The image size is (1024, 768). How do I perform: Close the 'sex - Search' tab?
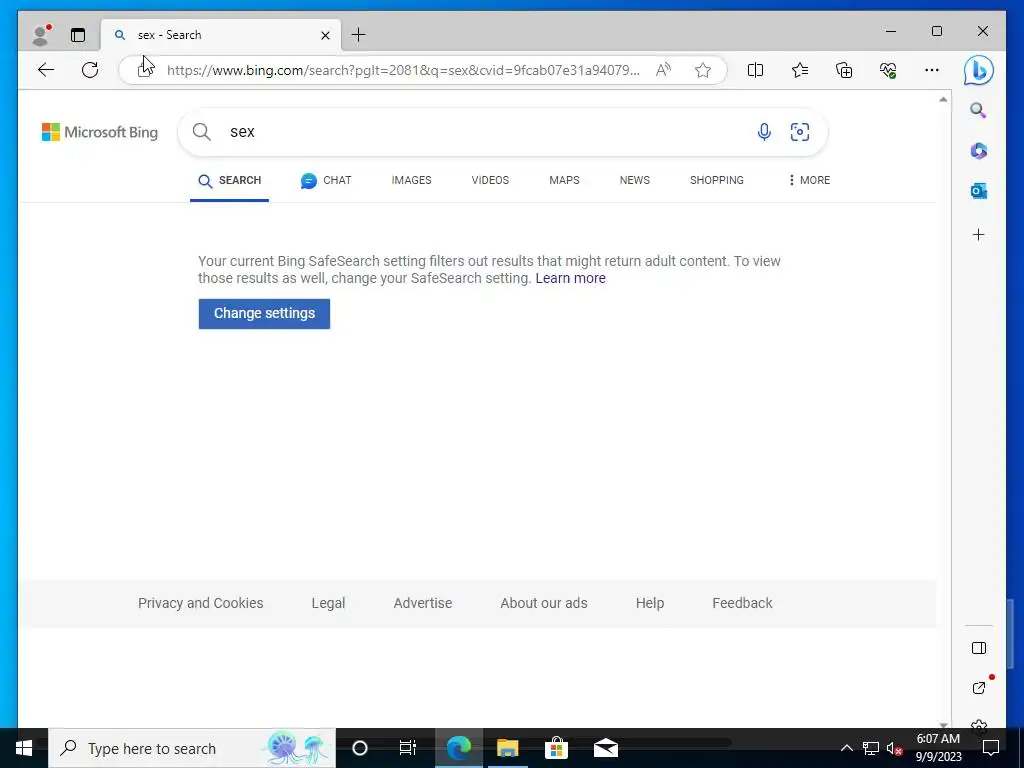325,35
